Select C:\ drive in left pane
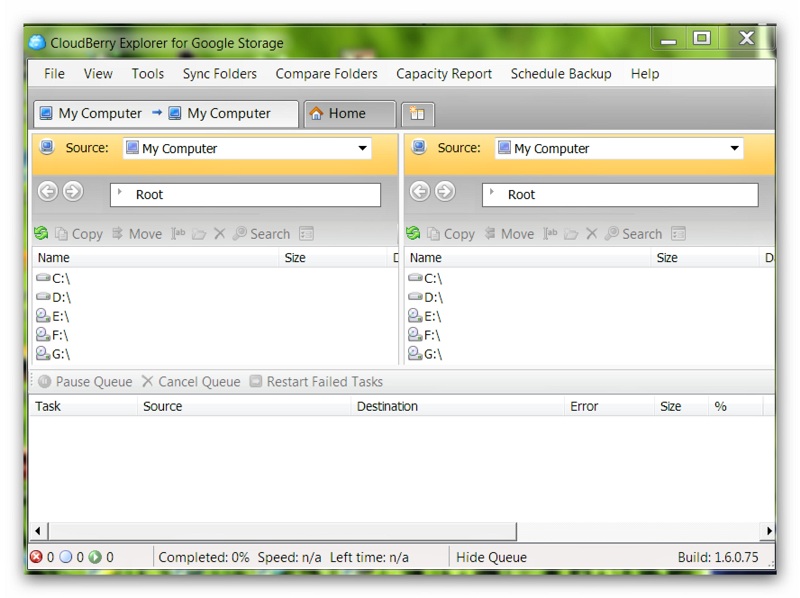The width and height of the screenshot is (800, 598). point(53,278)
